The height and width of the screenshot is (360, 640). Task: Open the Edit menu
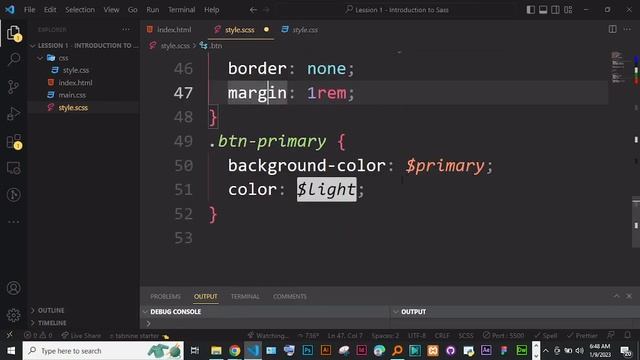50,10
